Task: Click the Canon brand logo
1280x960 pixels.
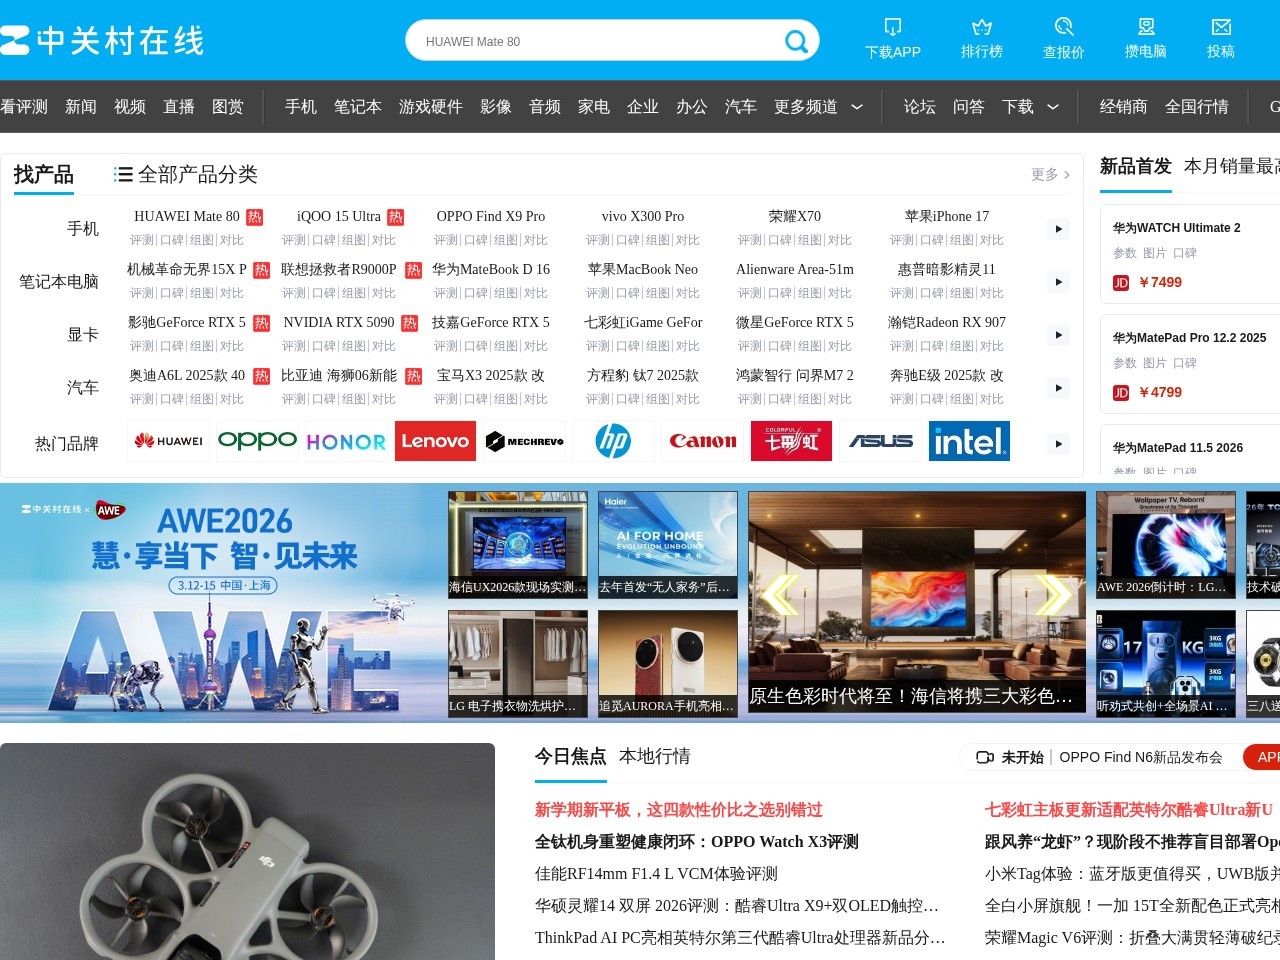Action: pos(702,441)
